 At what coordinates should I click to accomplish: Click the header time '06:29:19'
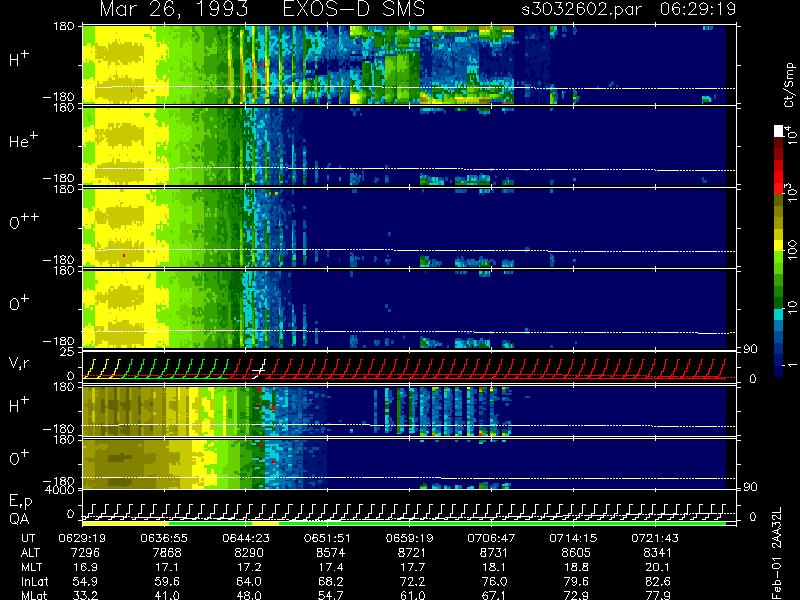coord(697,9)
